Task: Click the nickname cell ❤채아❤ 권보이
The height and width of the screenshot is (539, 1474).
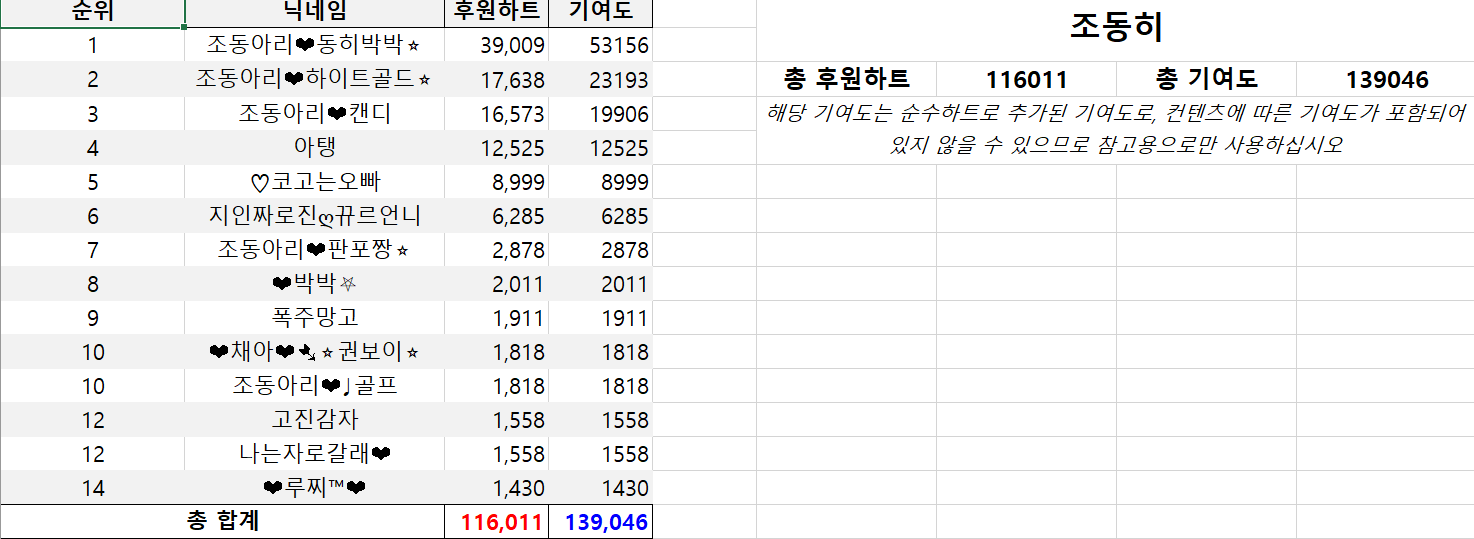Action: 315,351
